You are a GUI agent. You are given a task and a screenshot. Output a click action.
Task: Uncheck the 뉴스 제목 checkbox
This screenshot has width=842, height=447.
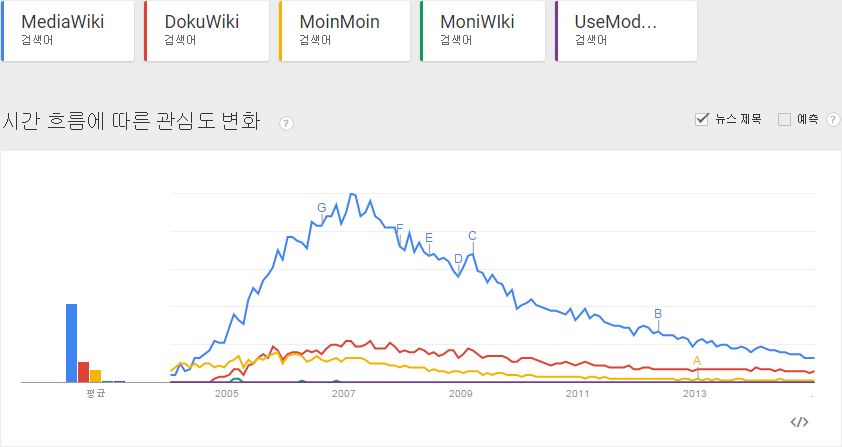tap(702, 120)
